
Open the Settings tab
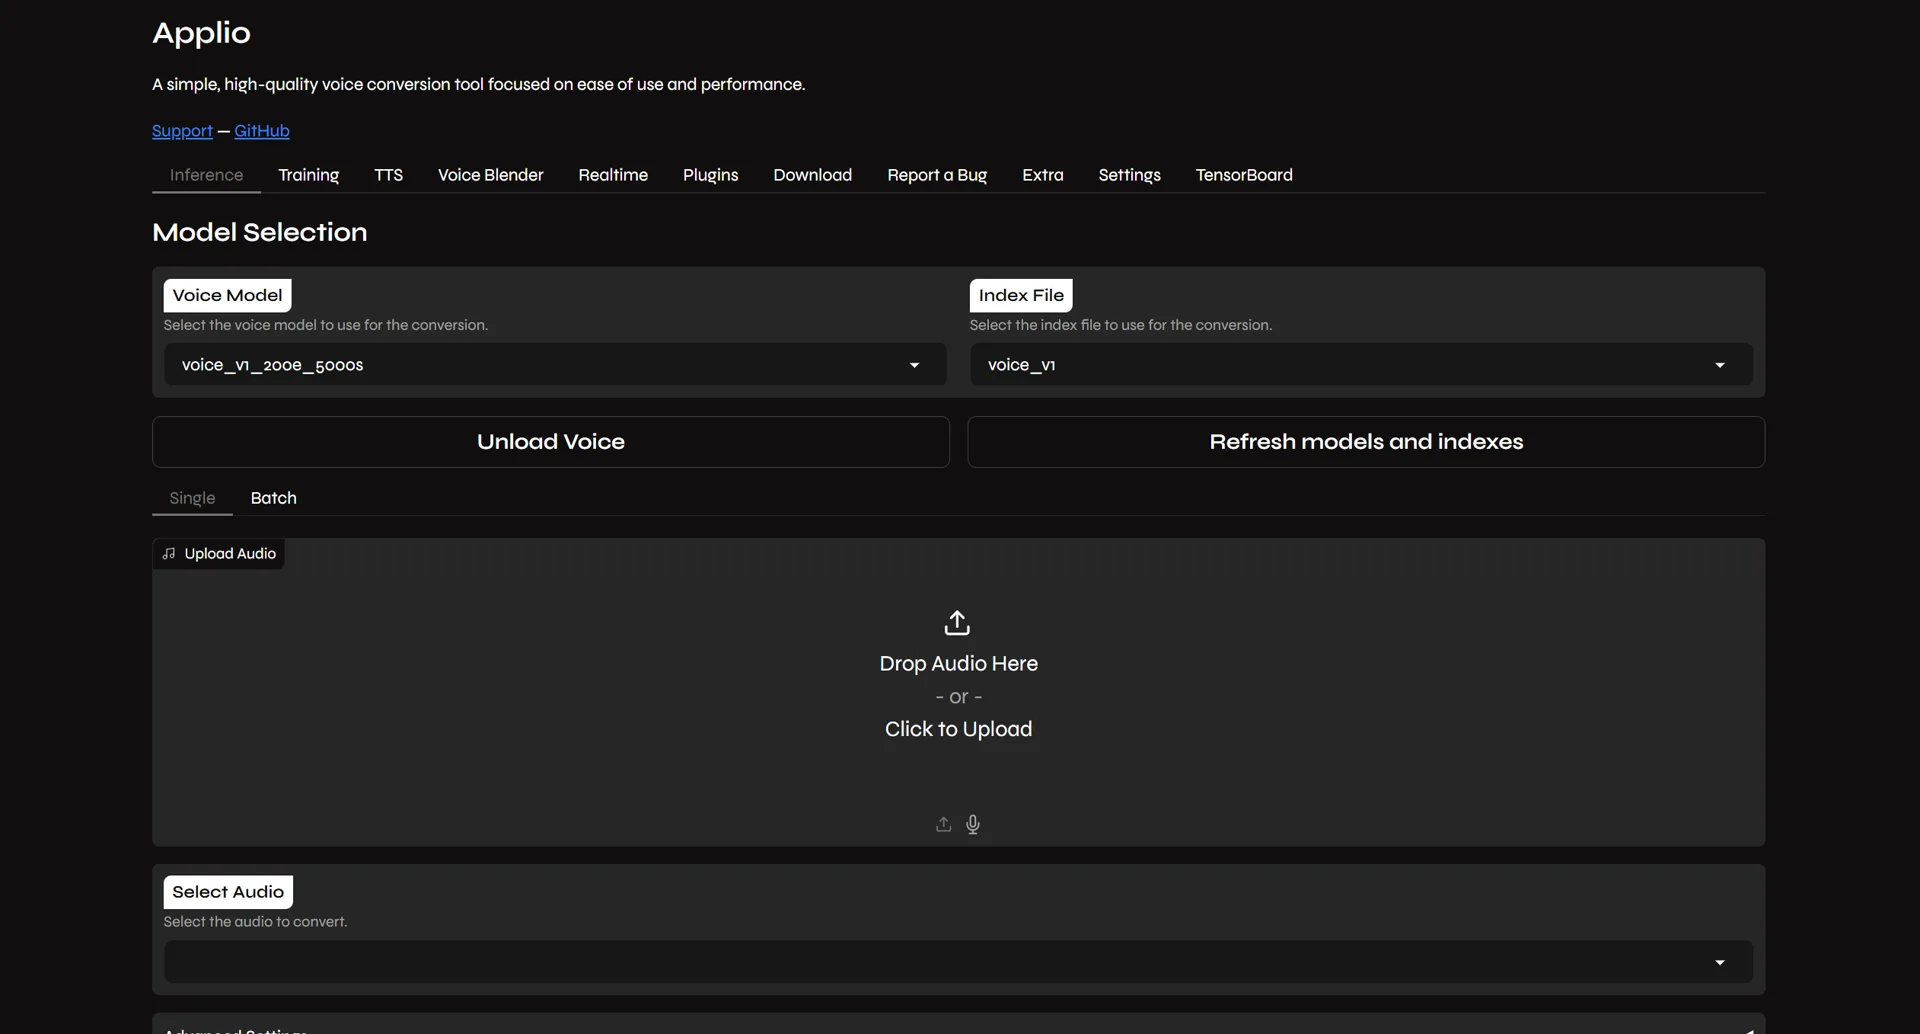point(1129,175)
